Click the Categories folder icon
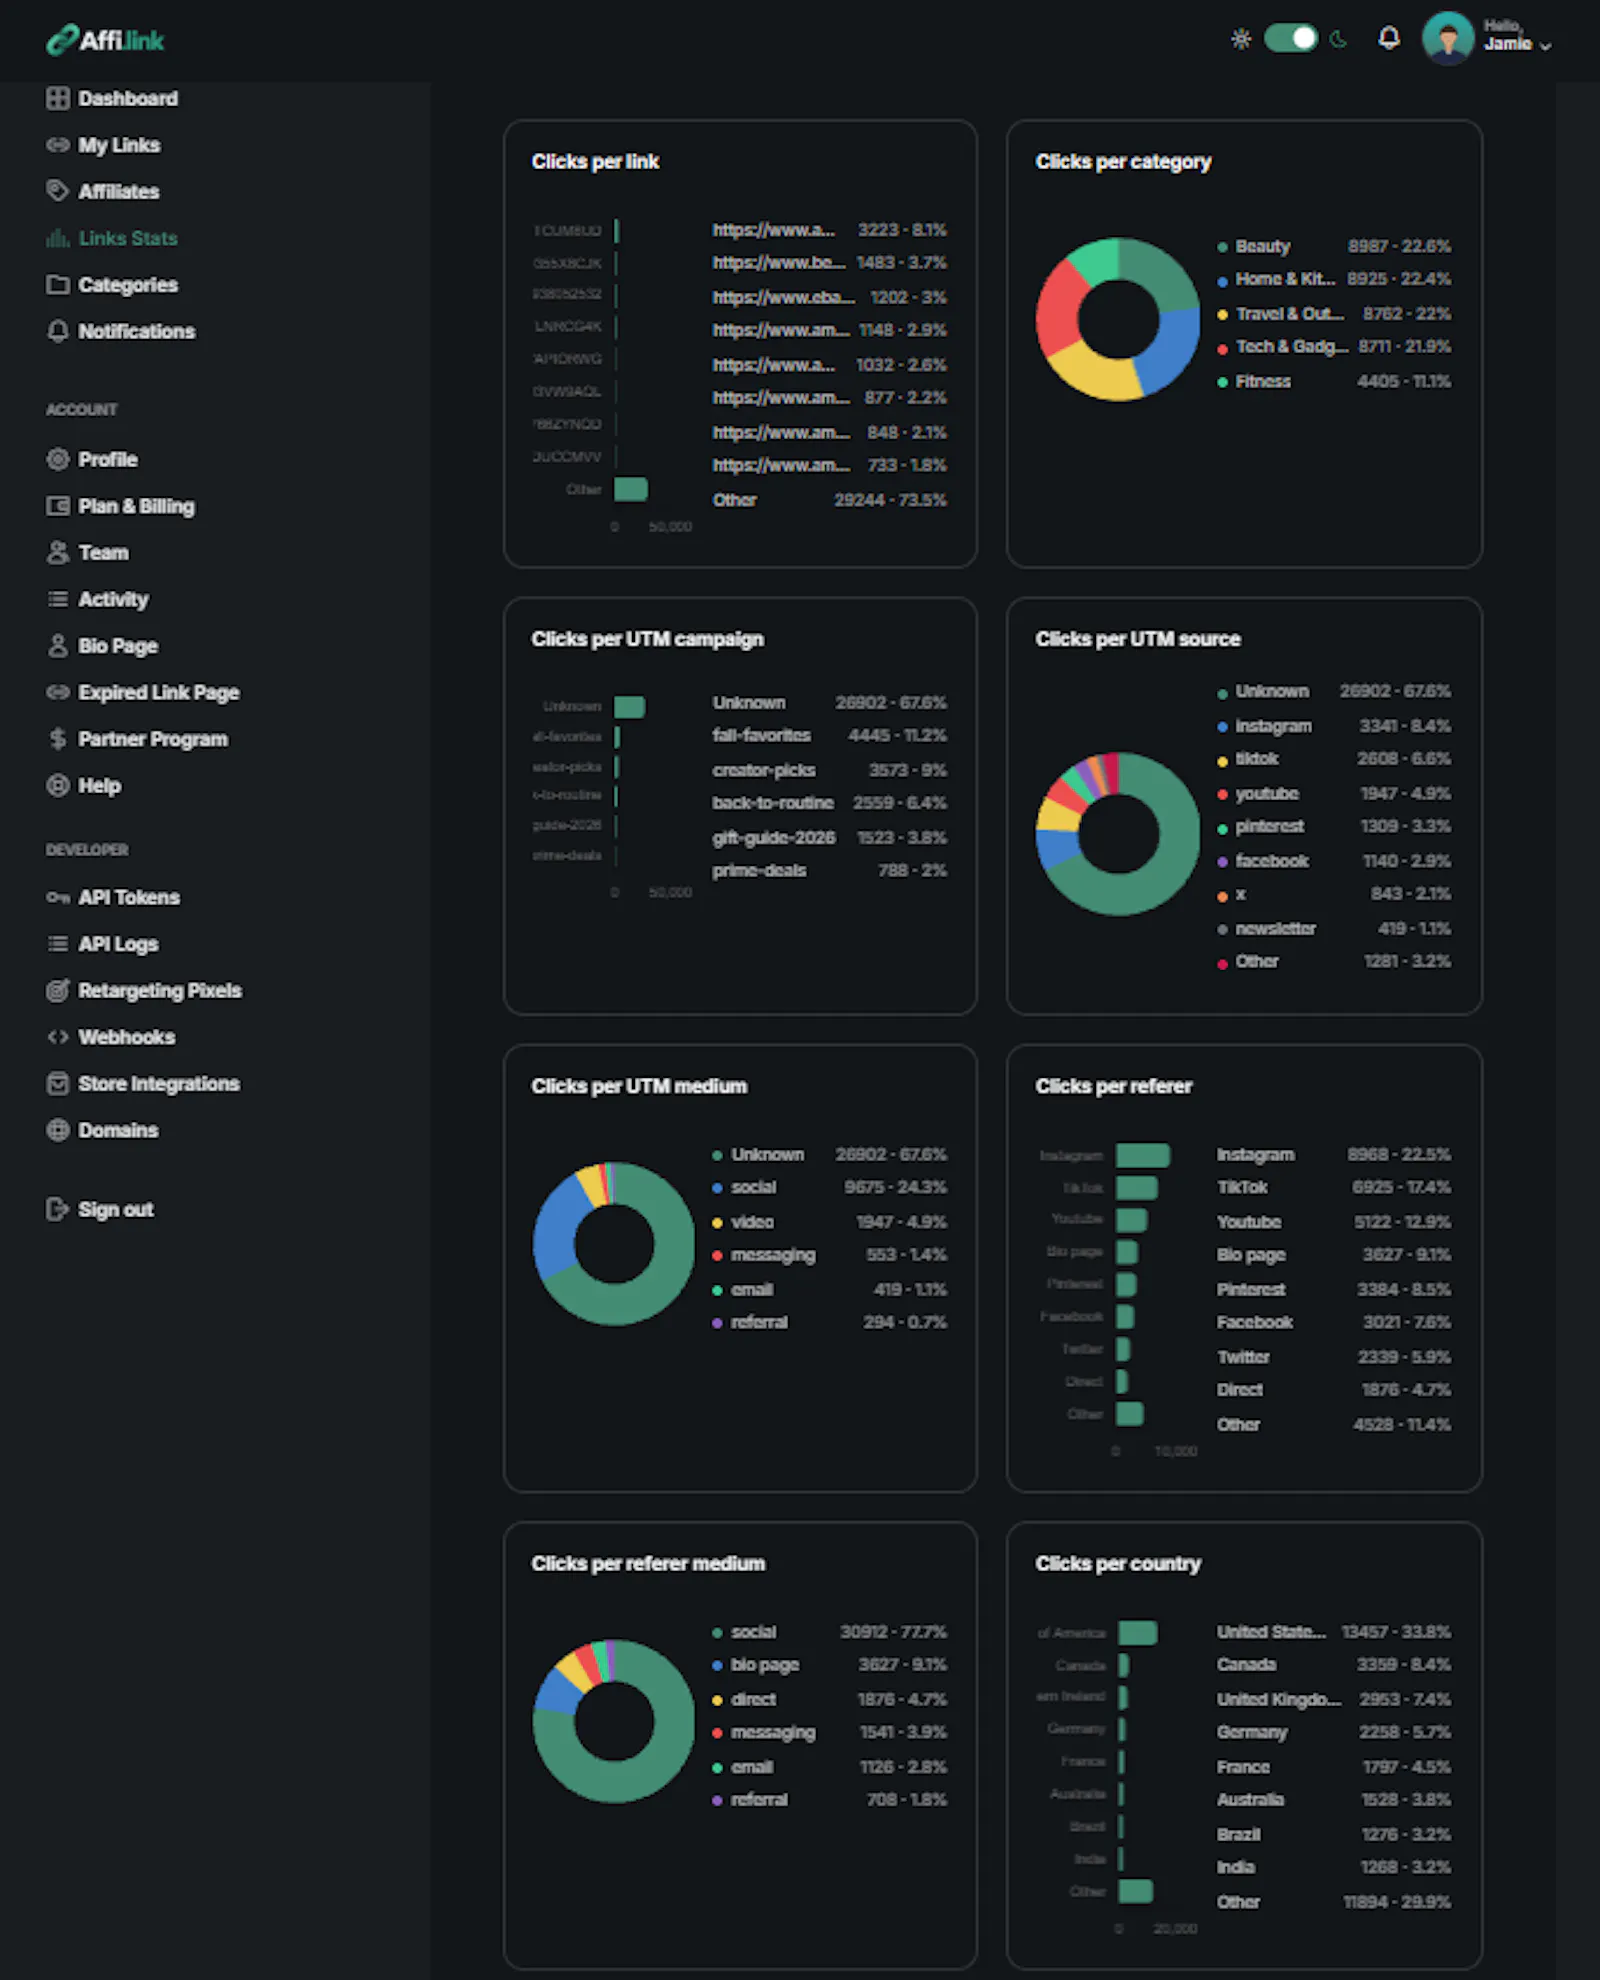Image resolution: width=1600 pixels, height=1980 pixels. [x=58, y=285]
